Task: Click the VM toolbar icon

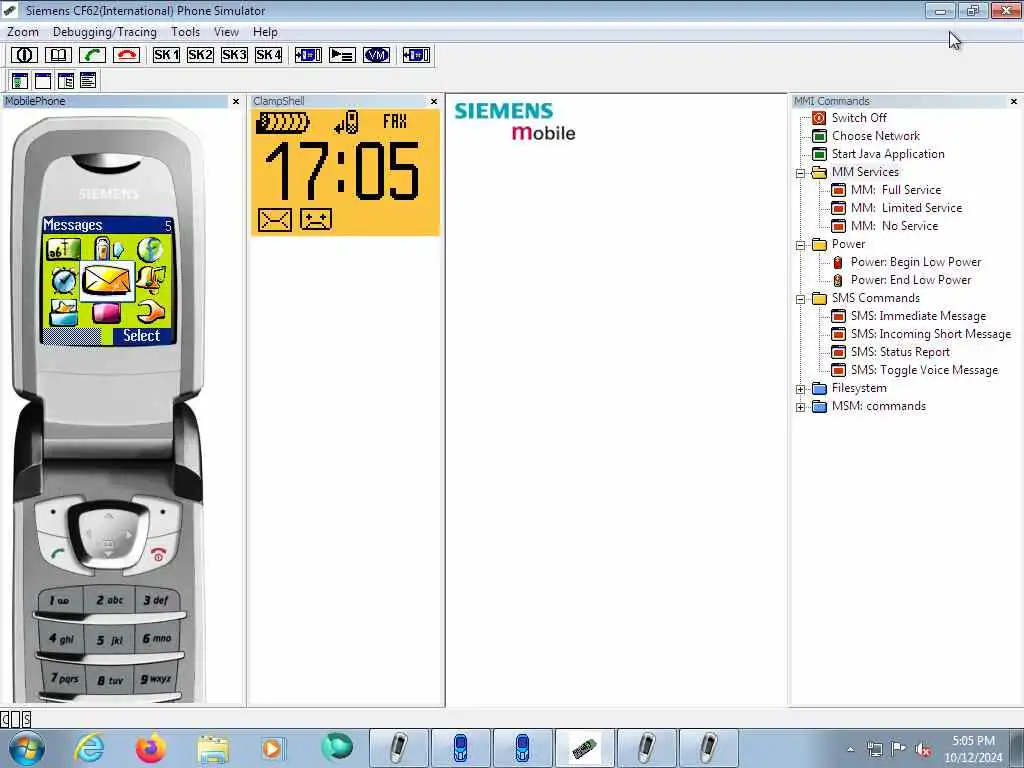Action: 376,55
